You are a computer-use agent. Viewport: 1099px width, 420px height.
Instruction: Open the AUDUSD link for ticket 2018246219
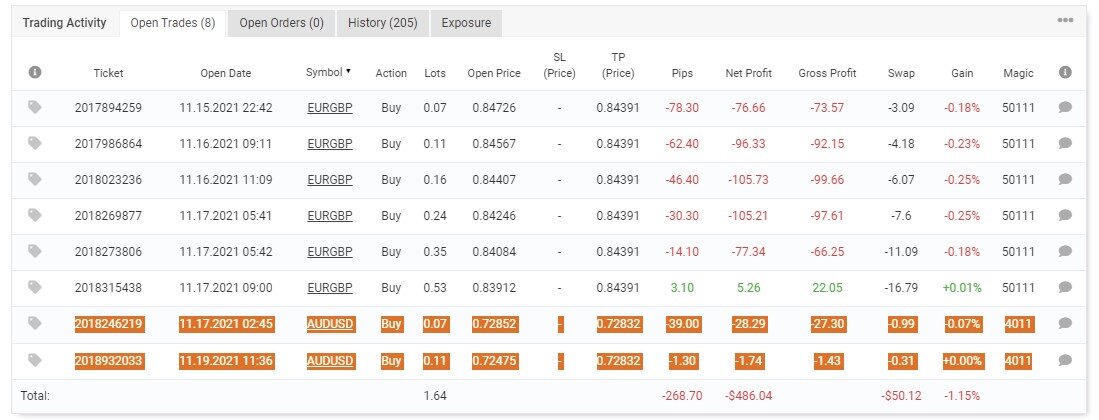point(331,324)
